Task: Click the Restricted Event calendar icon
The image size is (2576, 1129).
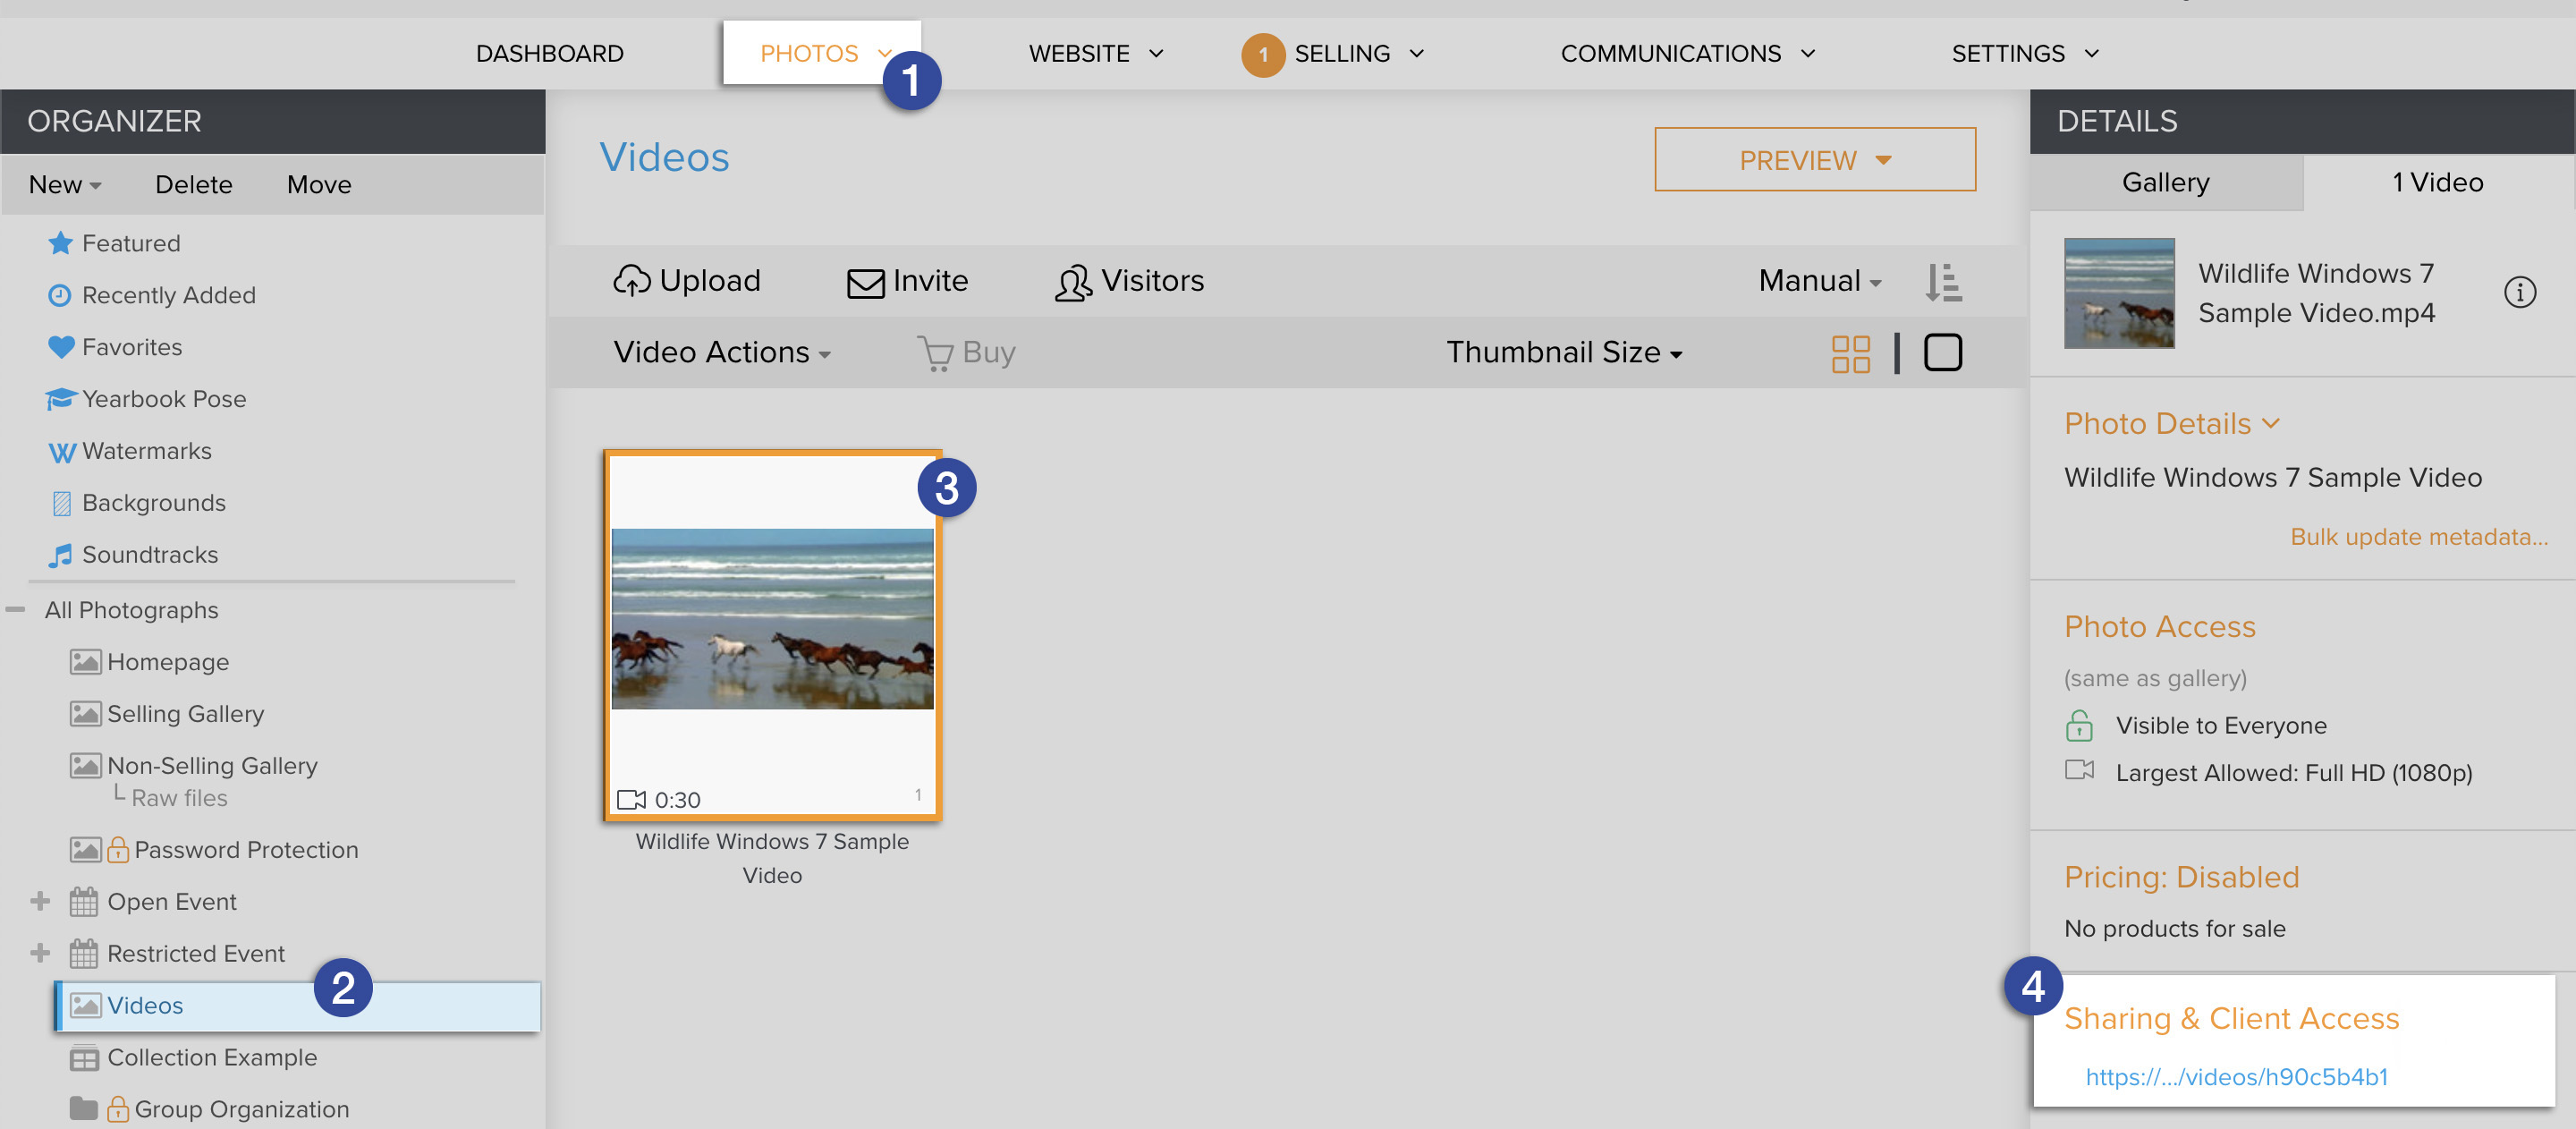Action: (84, 954)
